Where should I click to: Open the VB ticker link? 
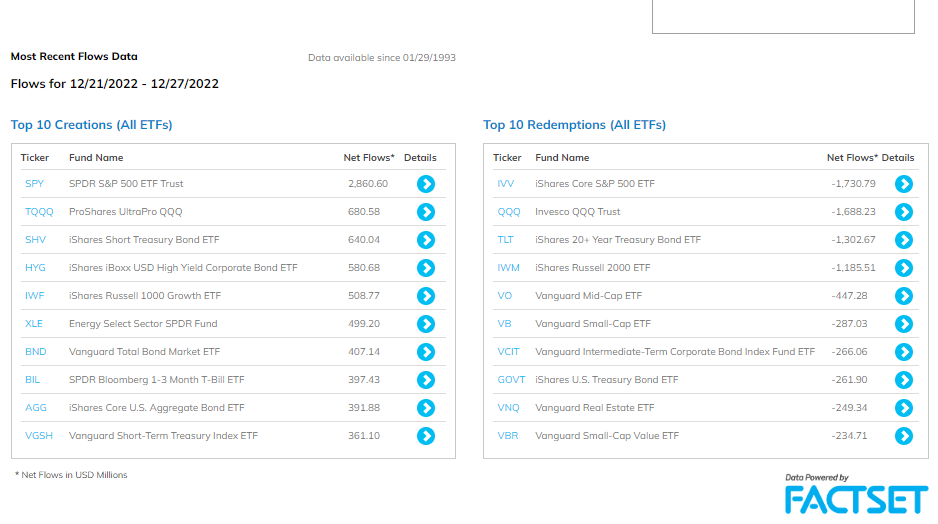click(504, 324)
